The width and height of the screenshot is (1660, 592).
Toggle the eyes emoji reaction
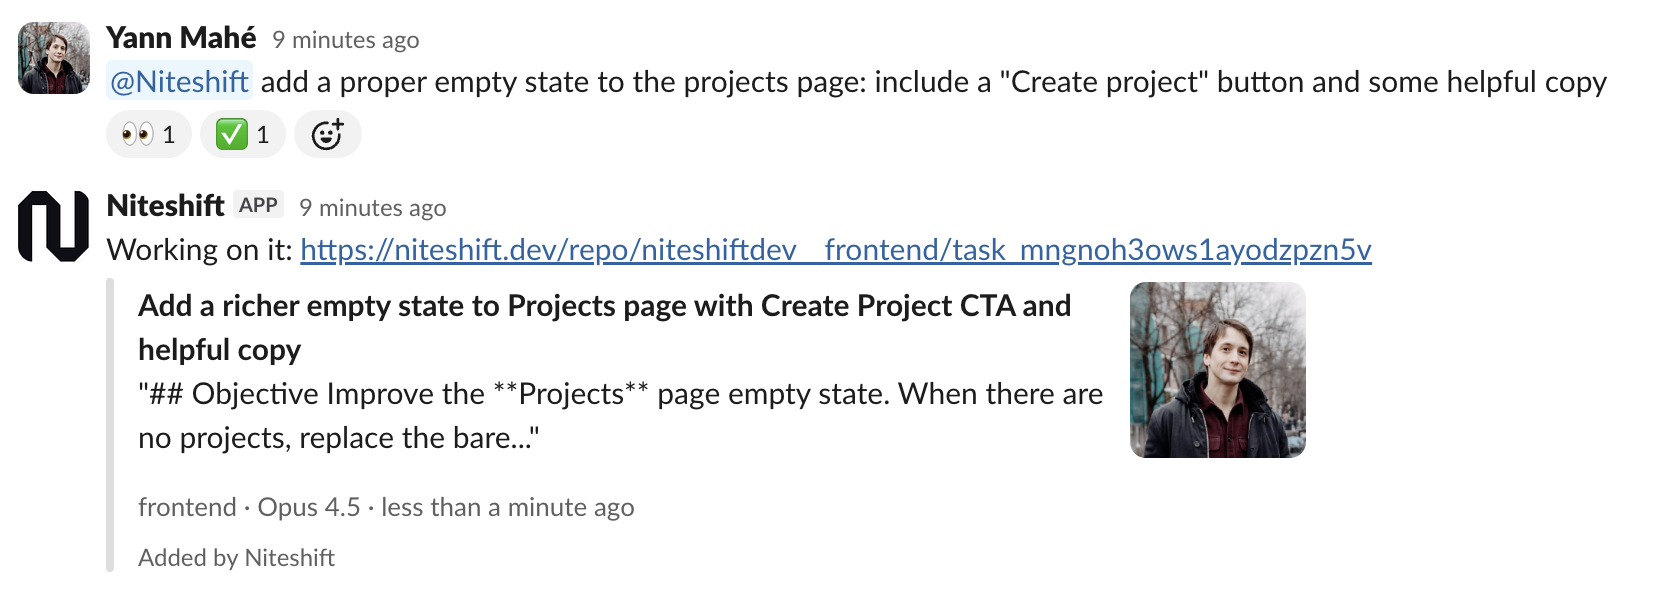tap(148, 134)
